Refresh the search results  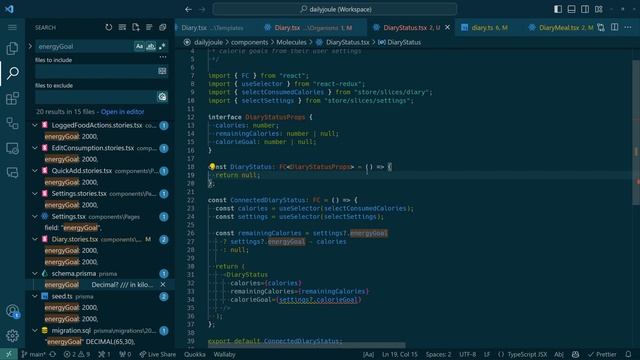[109, 27]
